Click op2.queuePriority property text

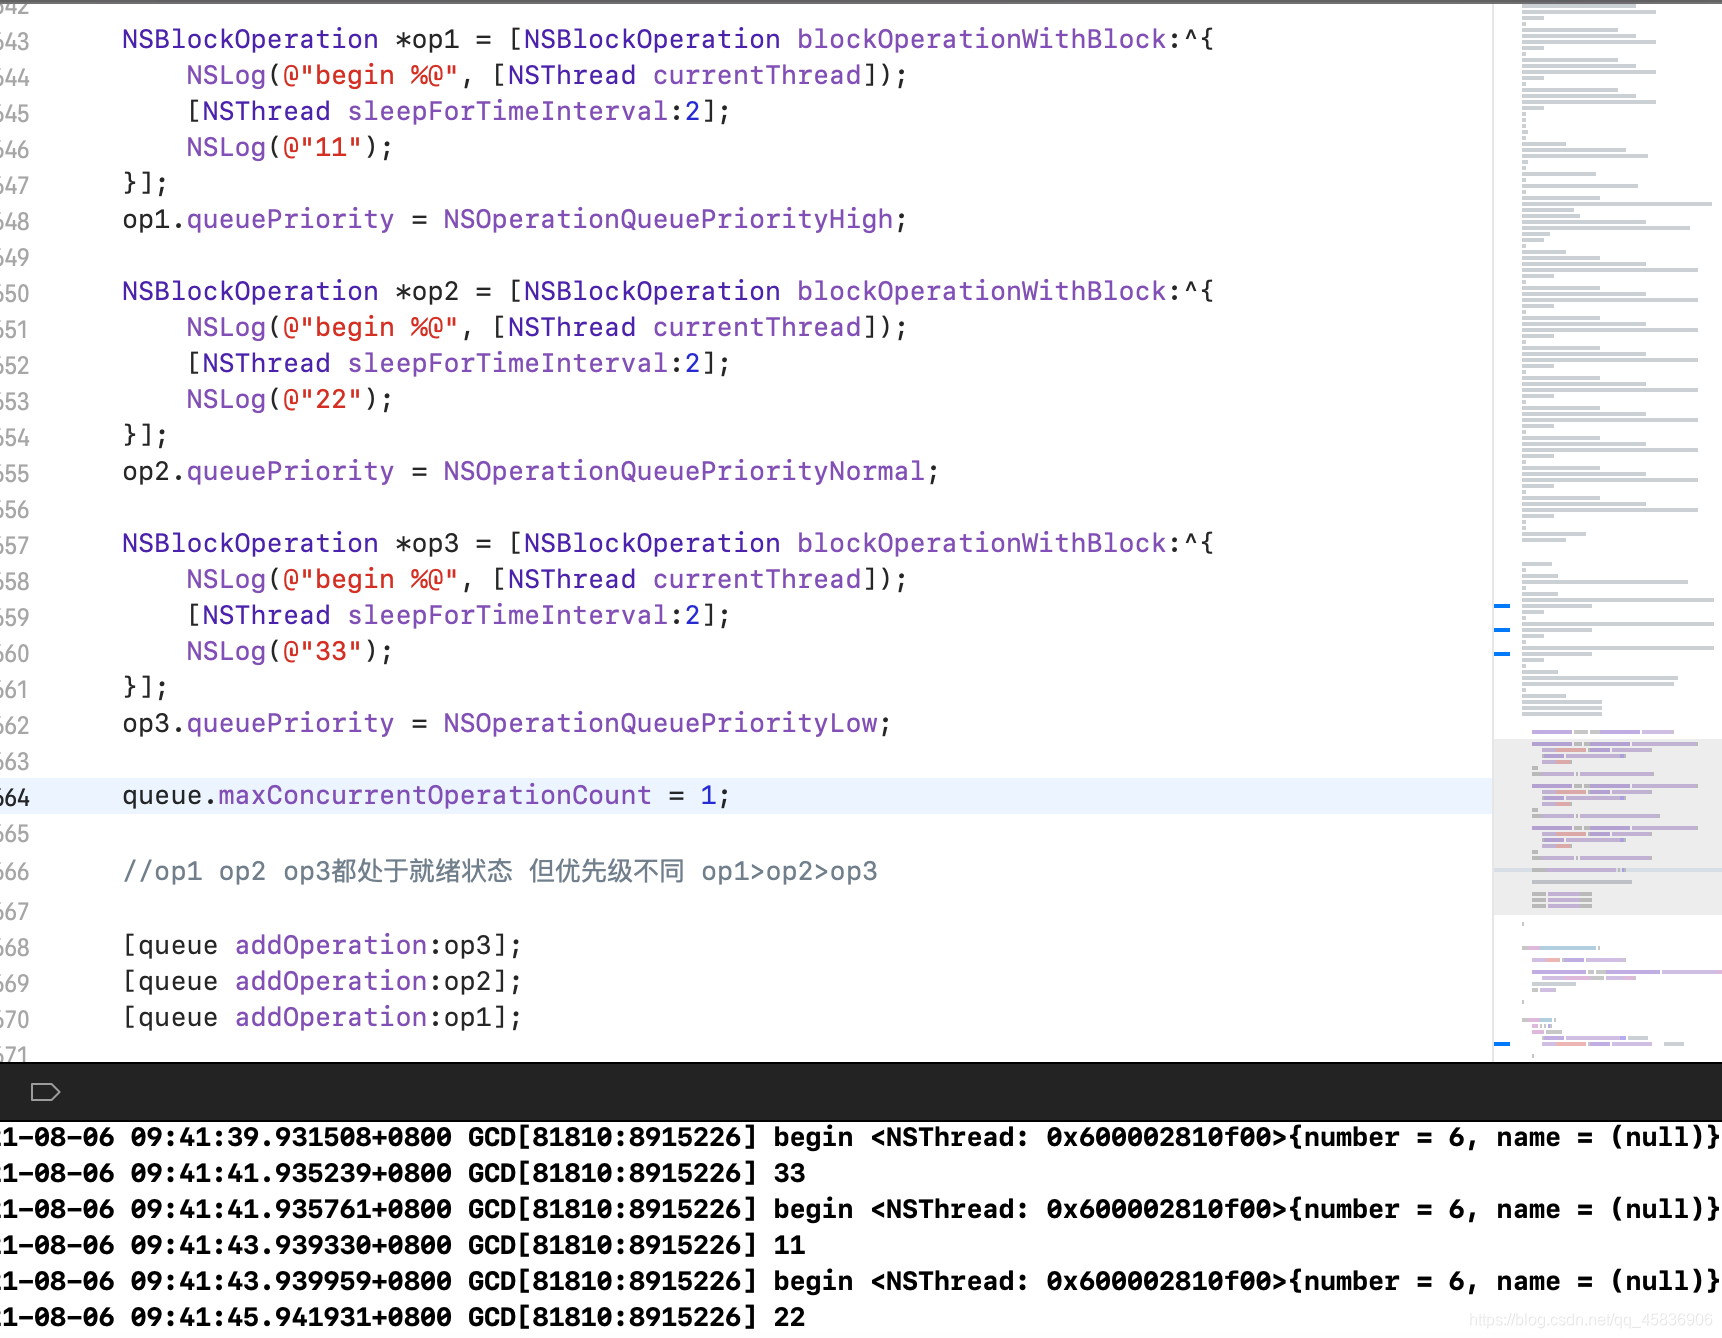coord(258,471)
